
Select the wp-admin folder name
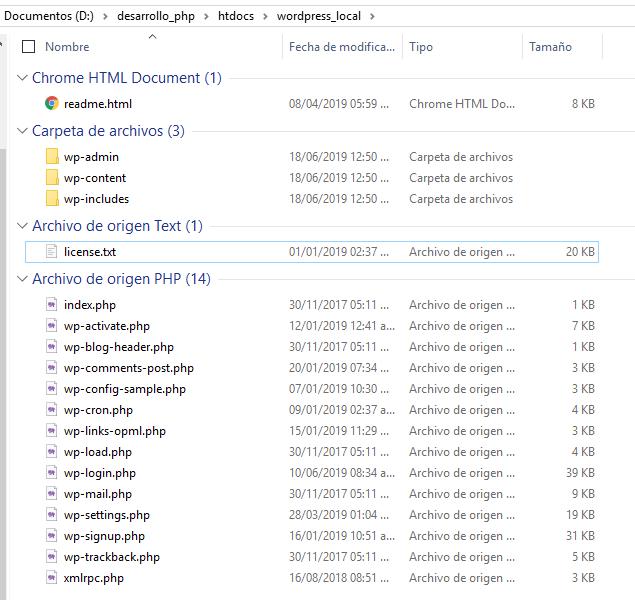click(x=91, y=157)
